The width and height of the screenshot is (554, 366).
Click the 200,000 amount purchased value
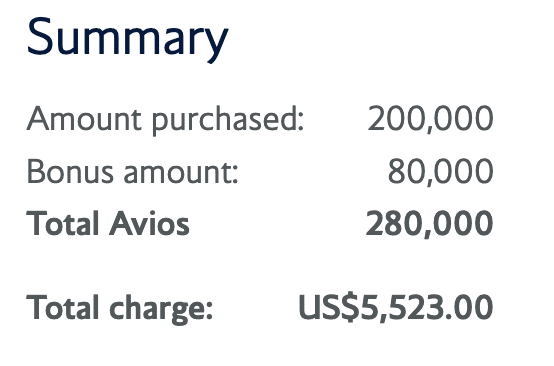pyautogui.click(x=430, y=119)
